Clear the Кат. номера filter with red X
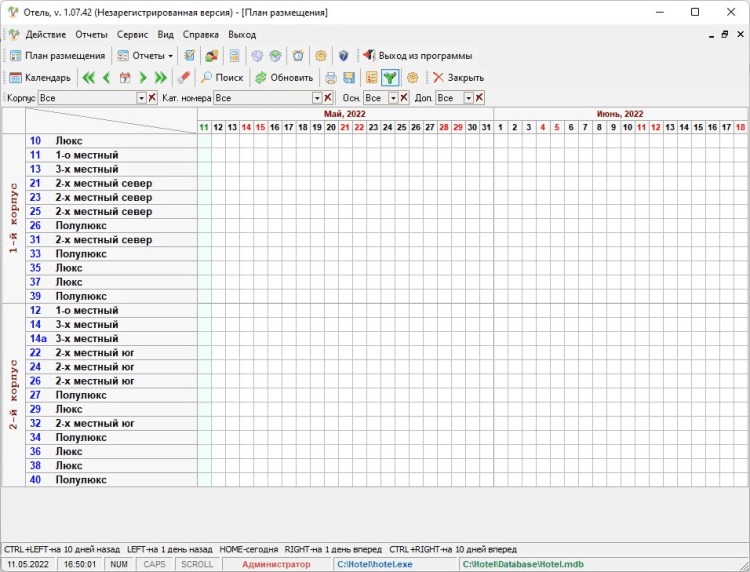 pyautogui.click(x=328, y=98)
